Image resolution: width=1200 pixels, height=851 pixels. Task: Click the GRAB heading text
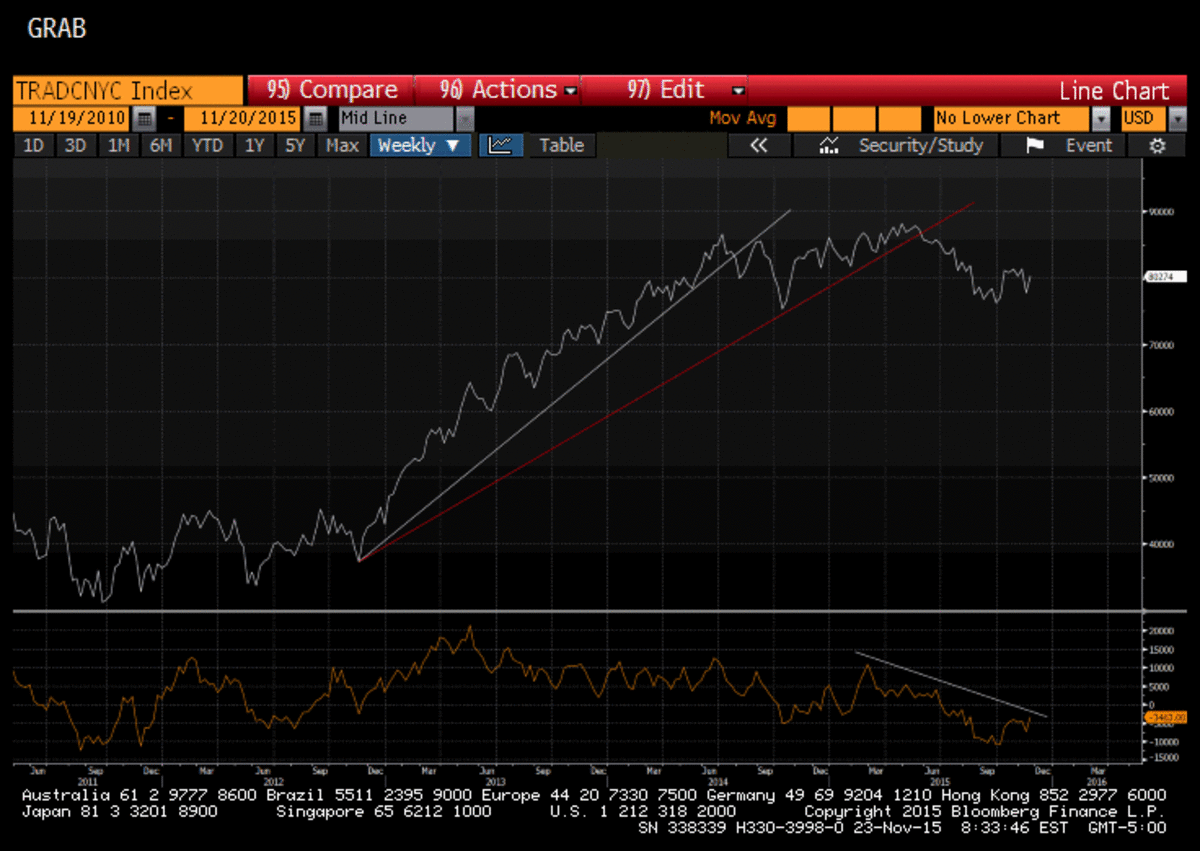click(x=57, y=28)
